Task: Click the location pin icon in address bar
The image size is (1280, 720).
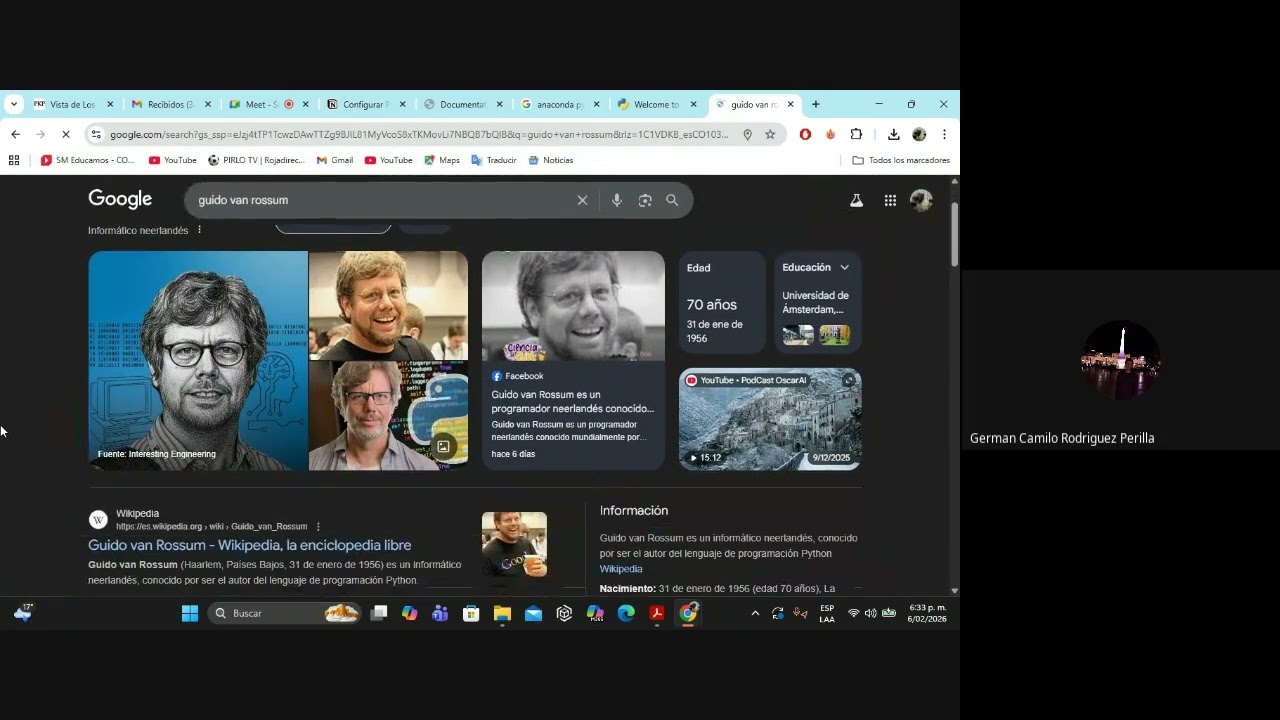Action: (747, 134)
